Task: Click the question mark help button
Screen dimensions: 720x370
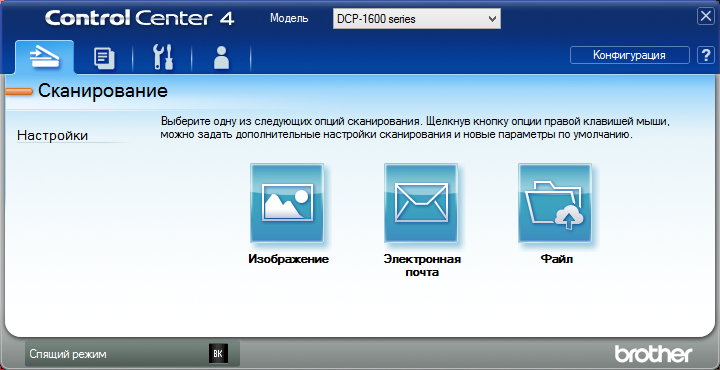Action: point(705,55)
